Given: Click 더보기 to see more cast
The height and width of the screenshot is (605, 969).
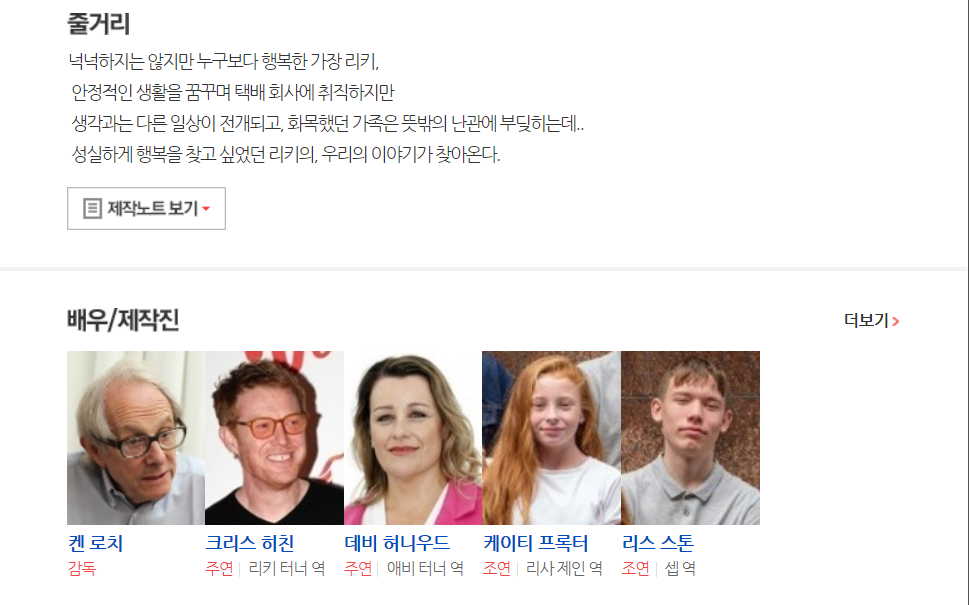Looking at the screenshot, I should [866, 320].
